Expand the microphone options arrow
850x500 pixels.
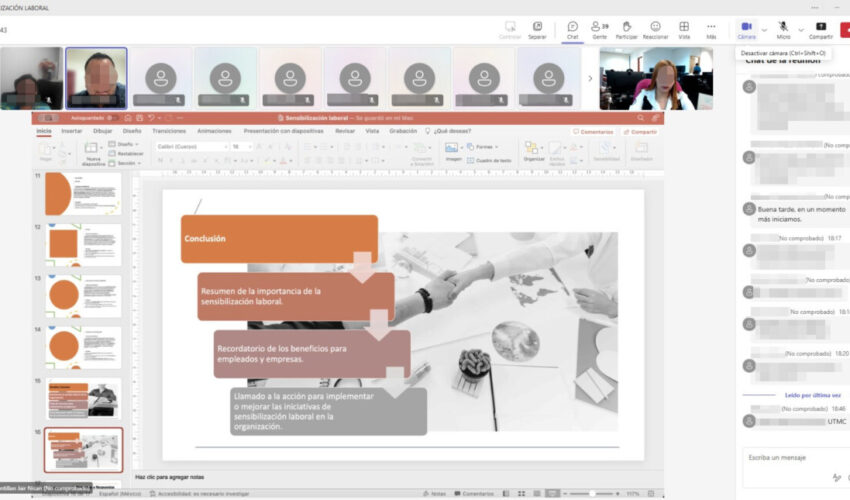point(801,30)
